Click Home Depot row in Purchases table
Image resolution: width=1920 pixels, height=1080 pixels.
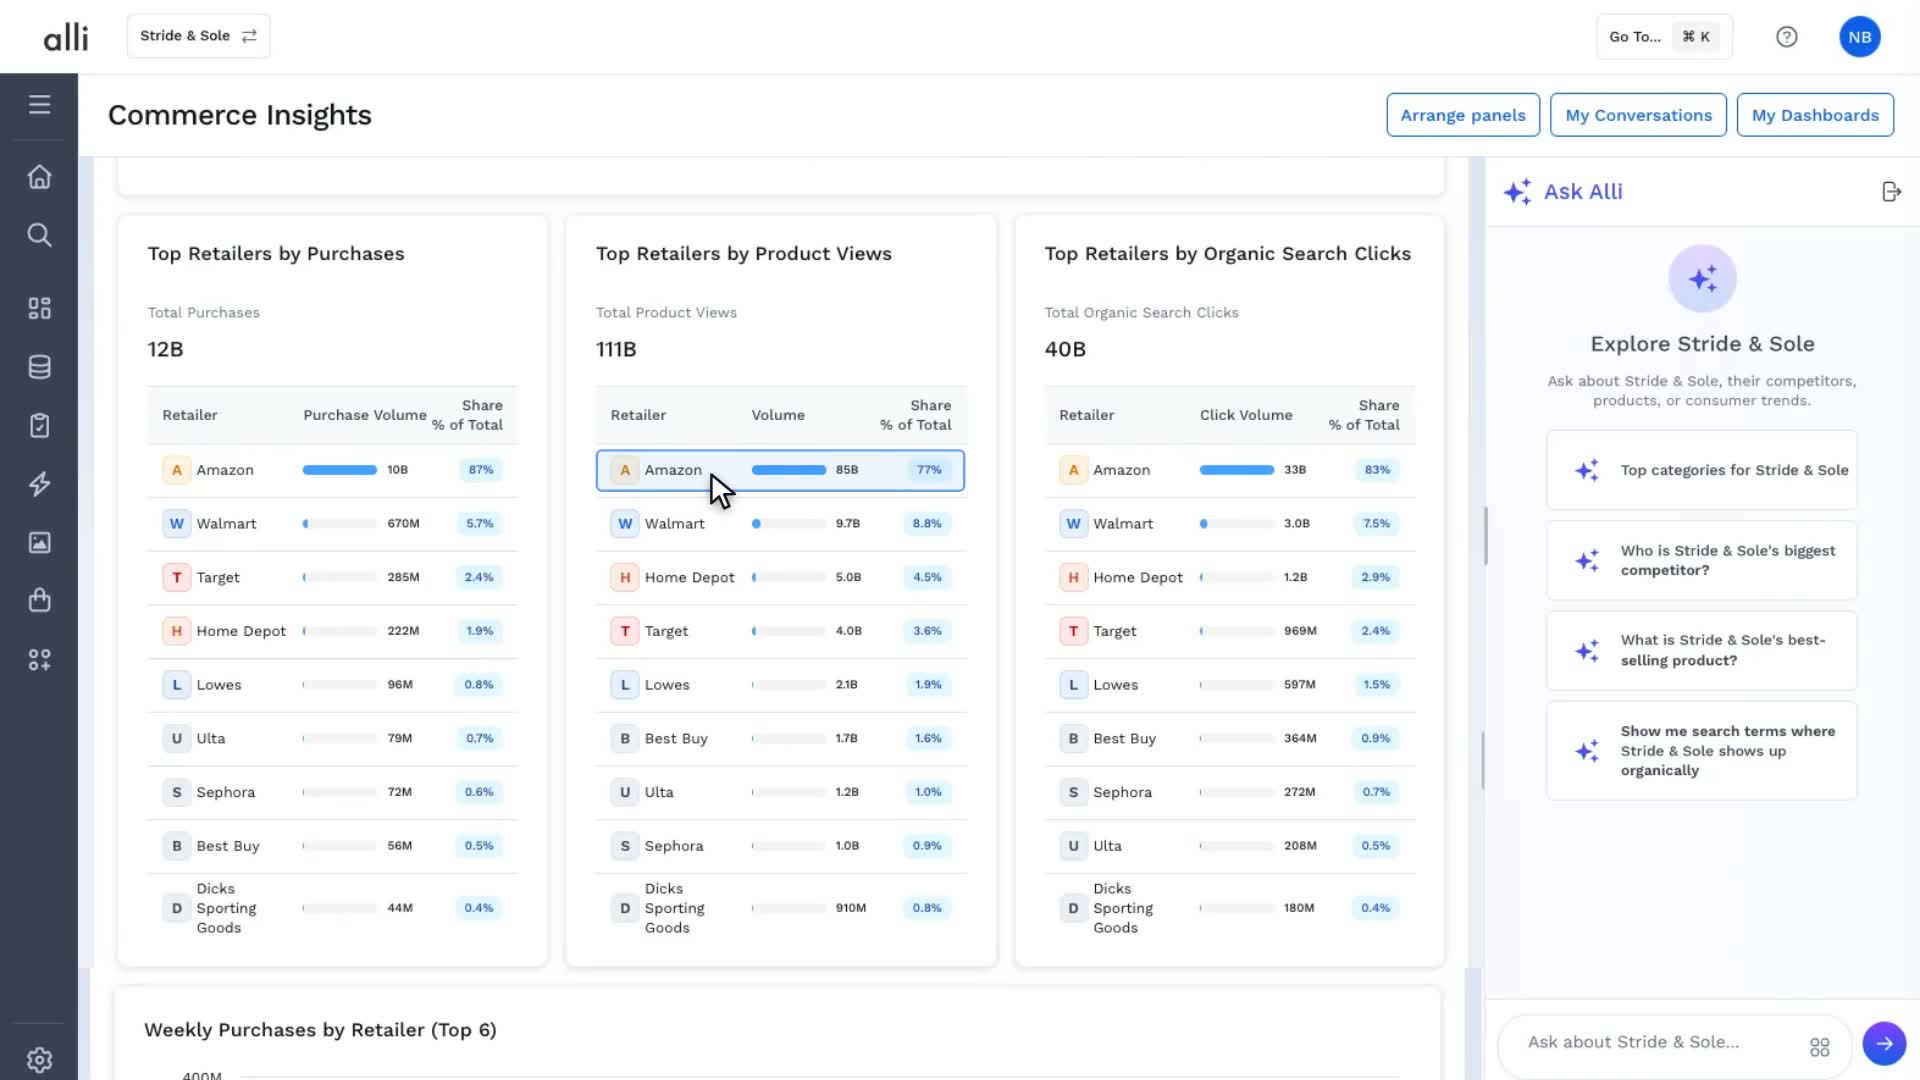pyautogui.click(x=332, y=631)
